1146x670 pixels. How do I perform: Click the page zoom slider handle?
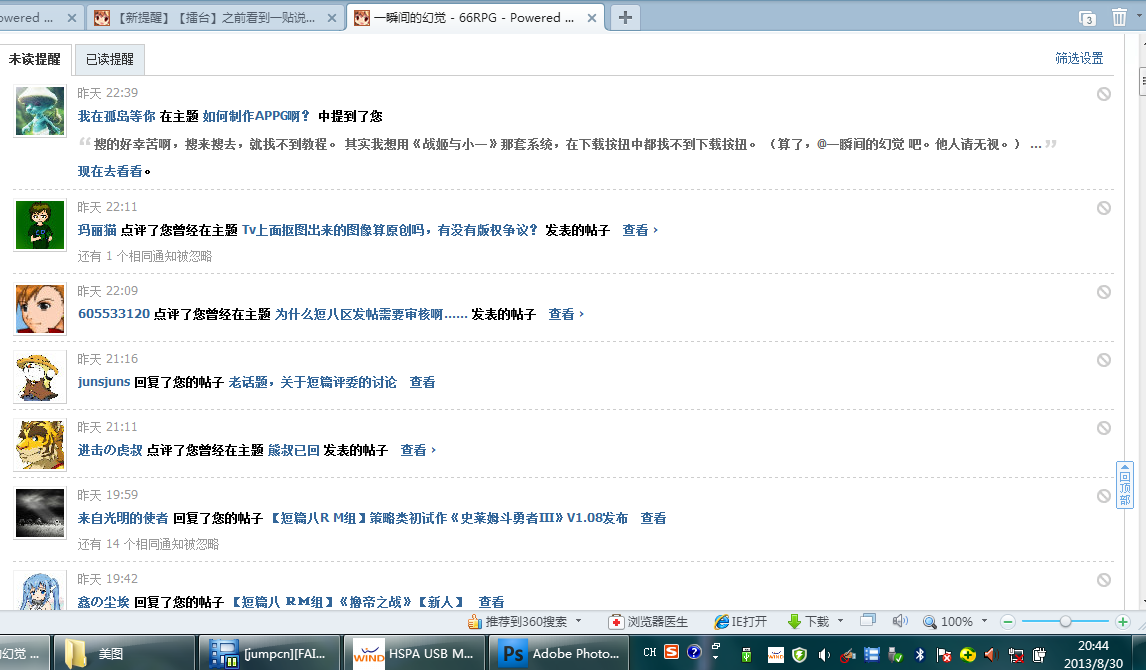(1066, 622)
